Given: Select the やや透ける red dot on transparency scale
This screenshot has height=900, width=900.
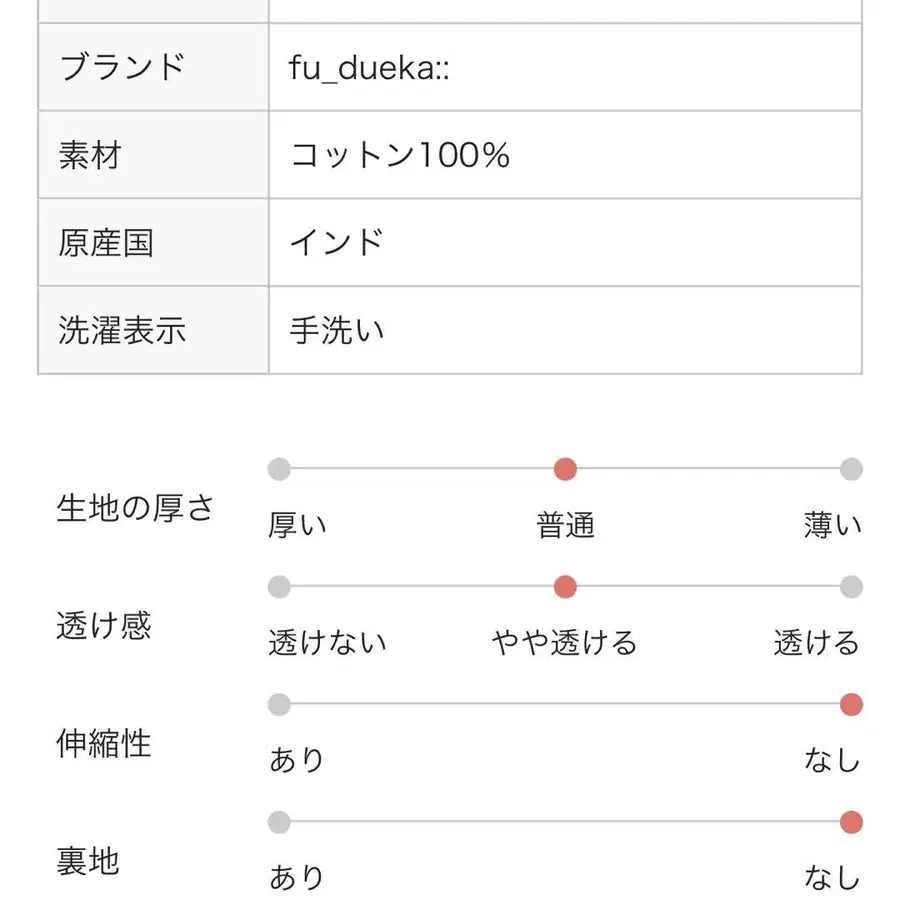Looking at the screenshot, I should click(565, 587).
